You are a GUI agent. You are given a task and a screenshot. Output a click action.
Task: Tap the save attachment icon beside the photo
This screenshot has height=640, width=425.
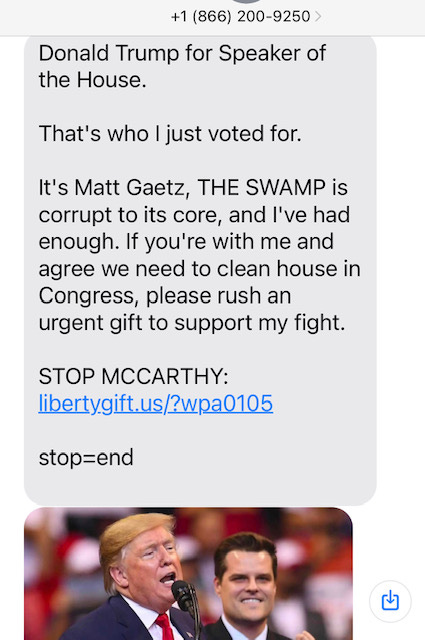390,601
